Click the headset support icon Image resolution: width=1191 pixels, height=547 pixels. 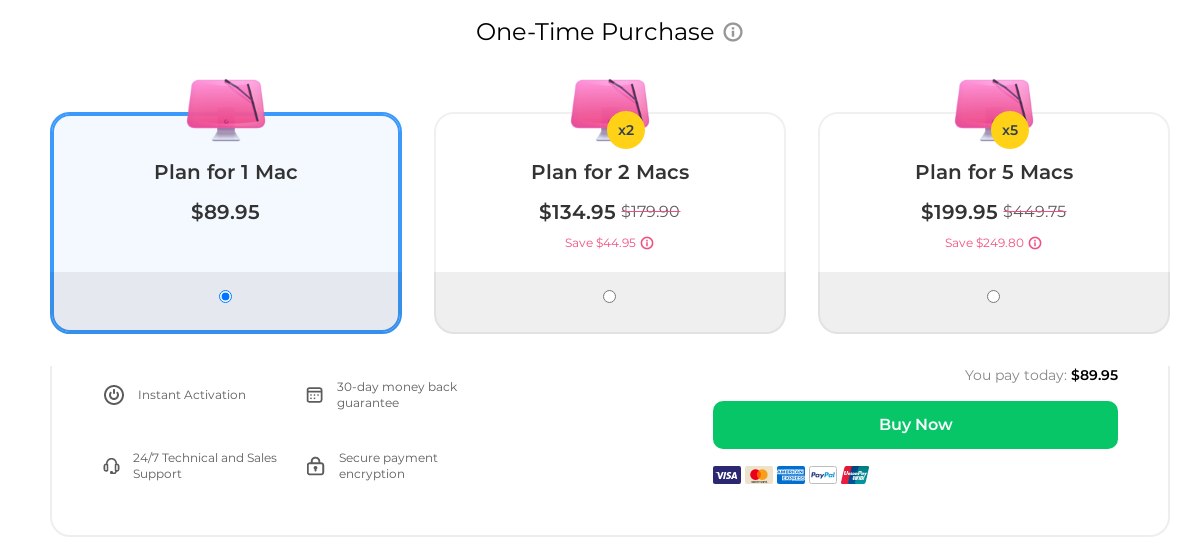(x=112, y=466)
